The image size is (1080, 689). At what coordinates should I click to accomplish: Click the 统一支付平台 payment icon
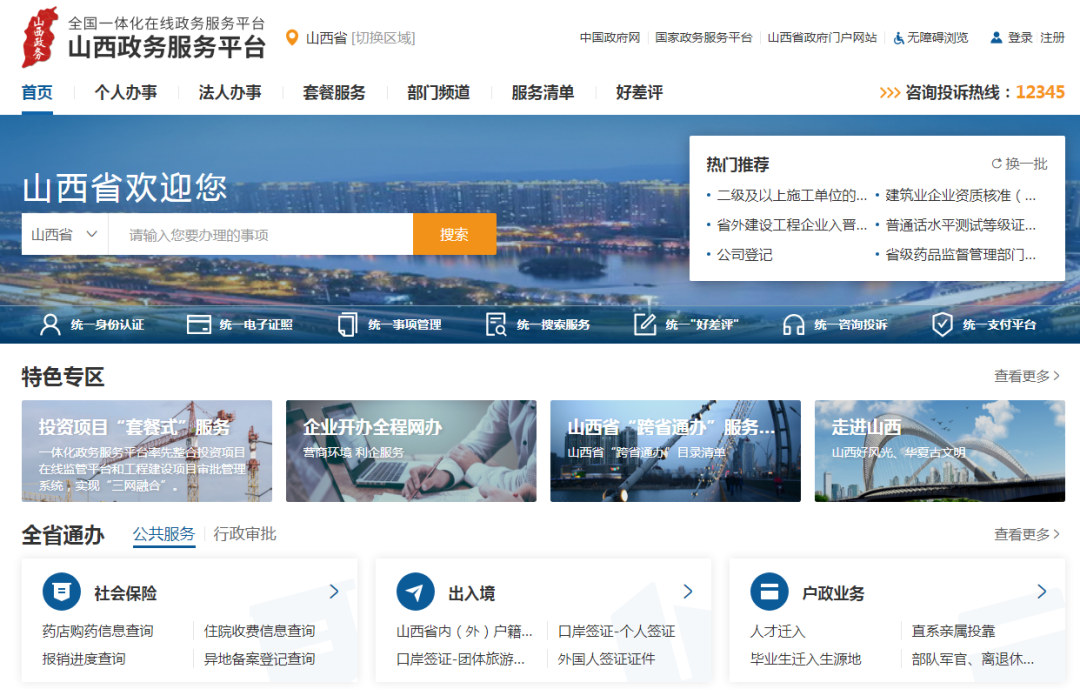pyautogui.click(x=941, y=324)
